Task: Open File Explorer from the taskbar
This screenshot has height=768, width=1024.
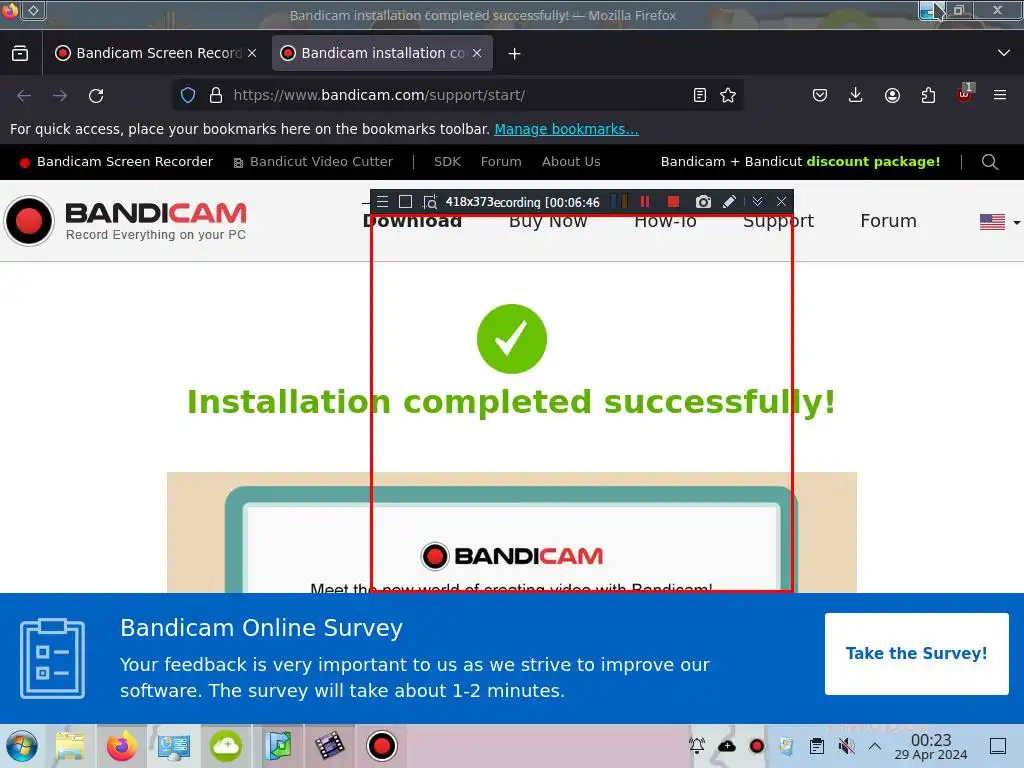Action: [x=70, y=746]
